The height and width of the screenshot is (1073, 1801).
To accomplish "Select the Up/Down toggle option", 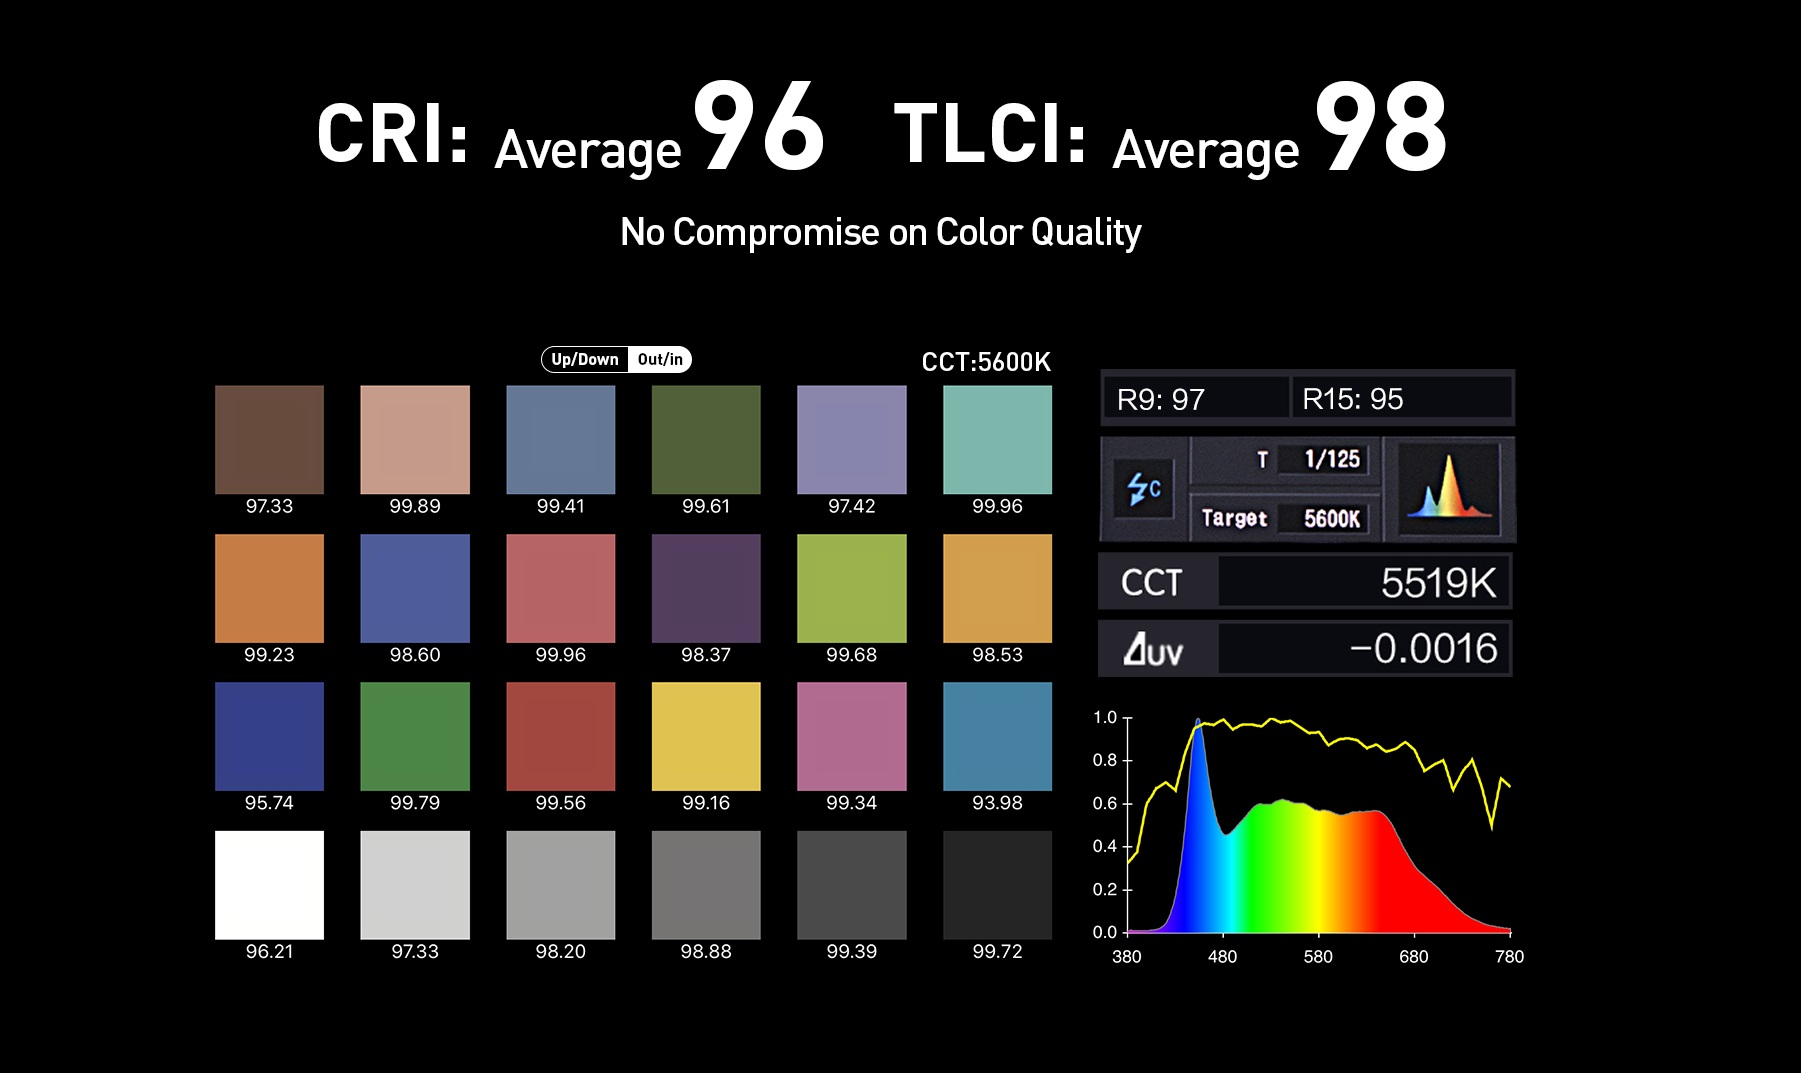I will pos(585,359).
